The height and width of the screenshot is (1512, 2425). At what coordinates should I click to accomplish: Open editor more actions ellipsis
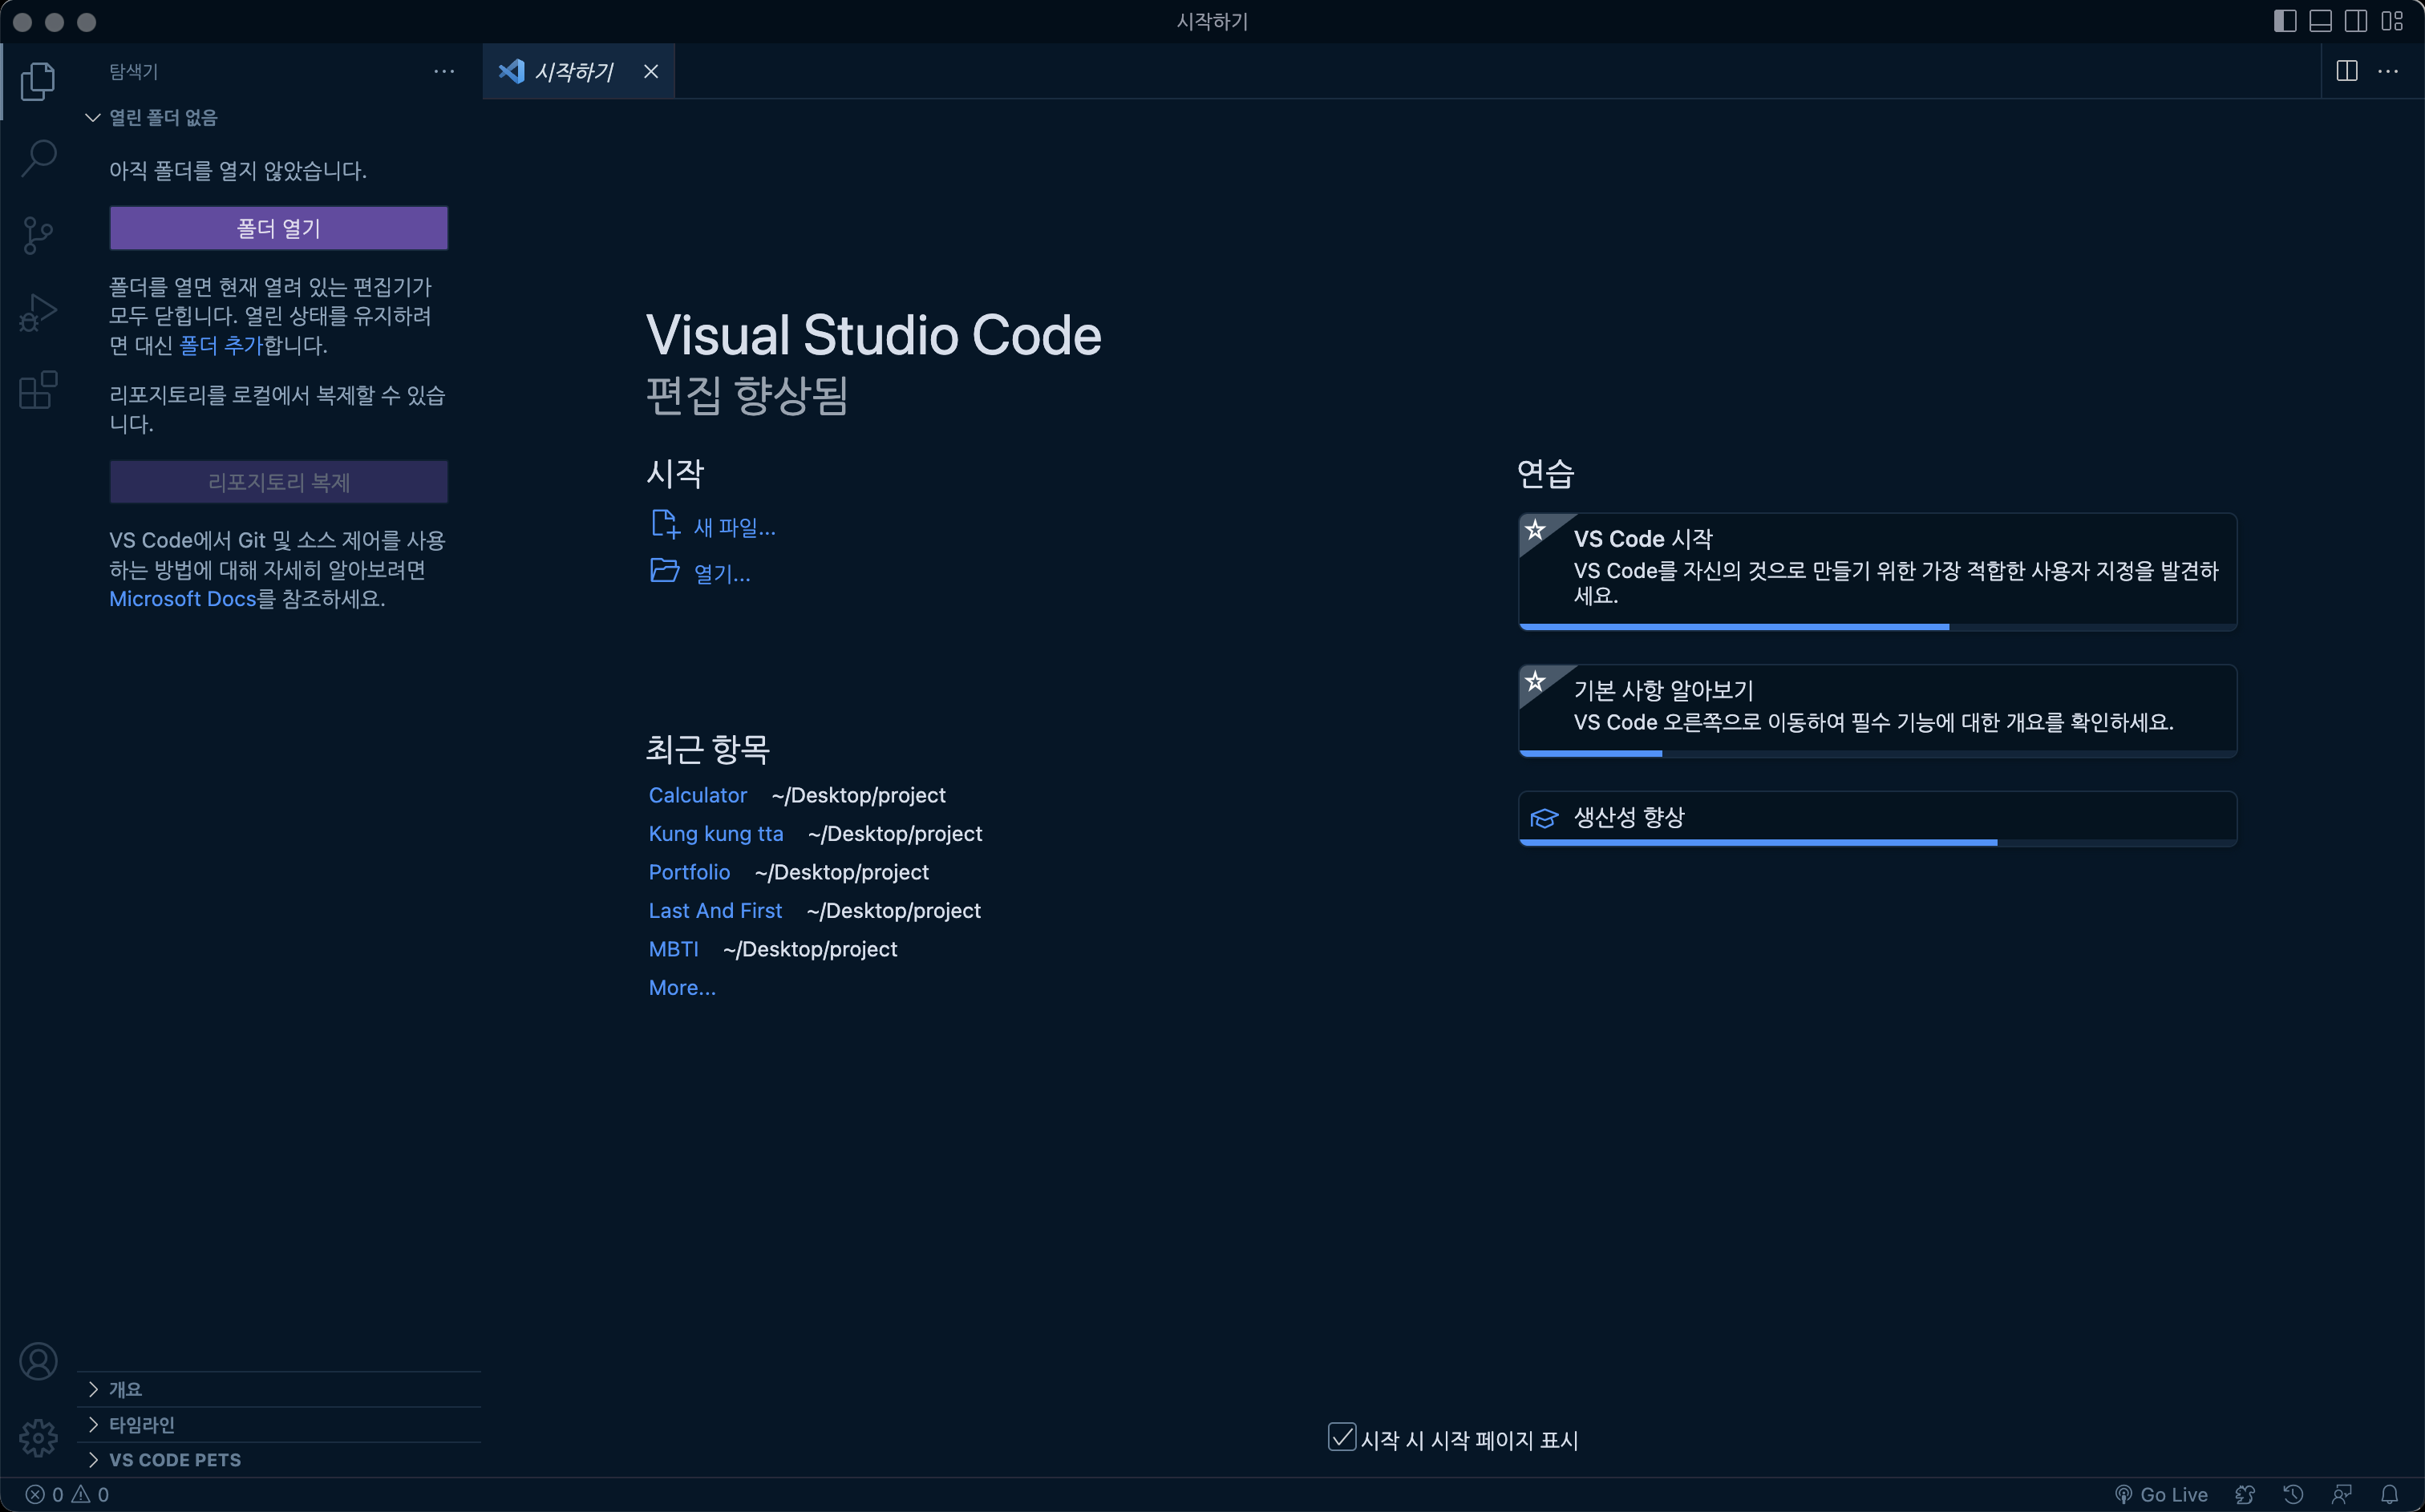(x=2388, y=71)
